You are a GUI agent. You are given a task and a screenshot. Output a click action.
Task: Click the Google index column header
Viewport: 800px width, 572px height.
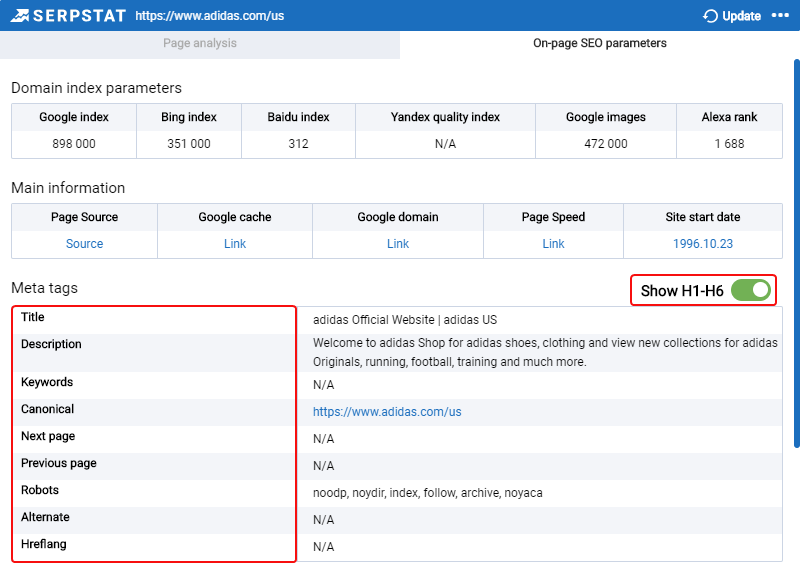(x=74, y=117)
